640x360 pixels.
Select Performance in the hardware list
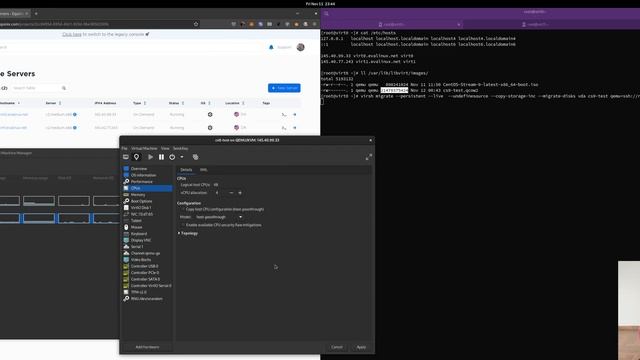tap(147, 182)
